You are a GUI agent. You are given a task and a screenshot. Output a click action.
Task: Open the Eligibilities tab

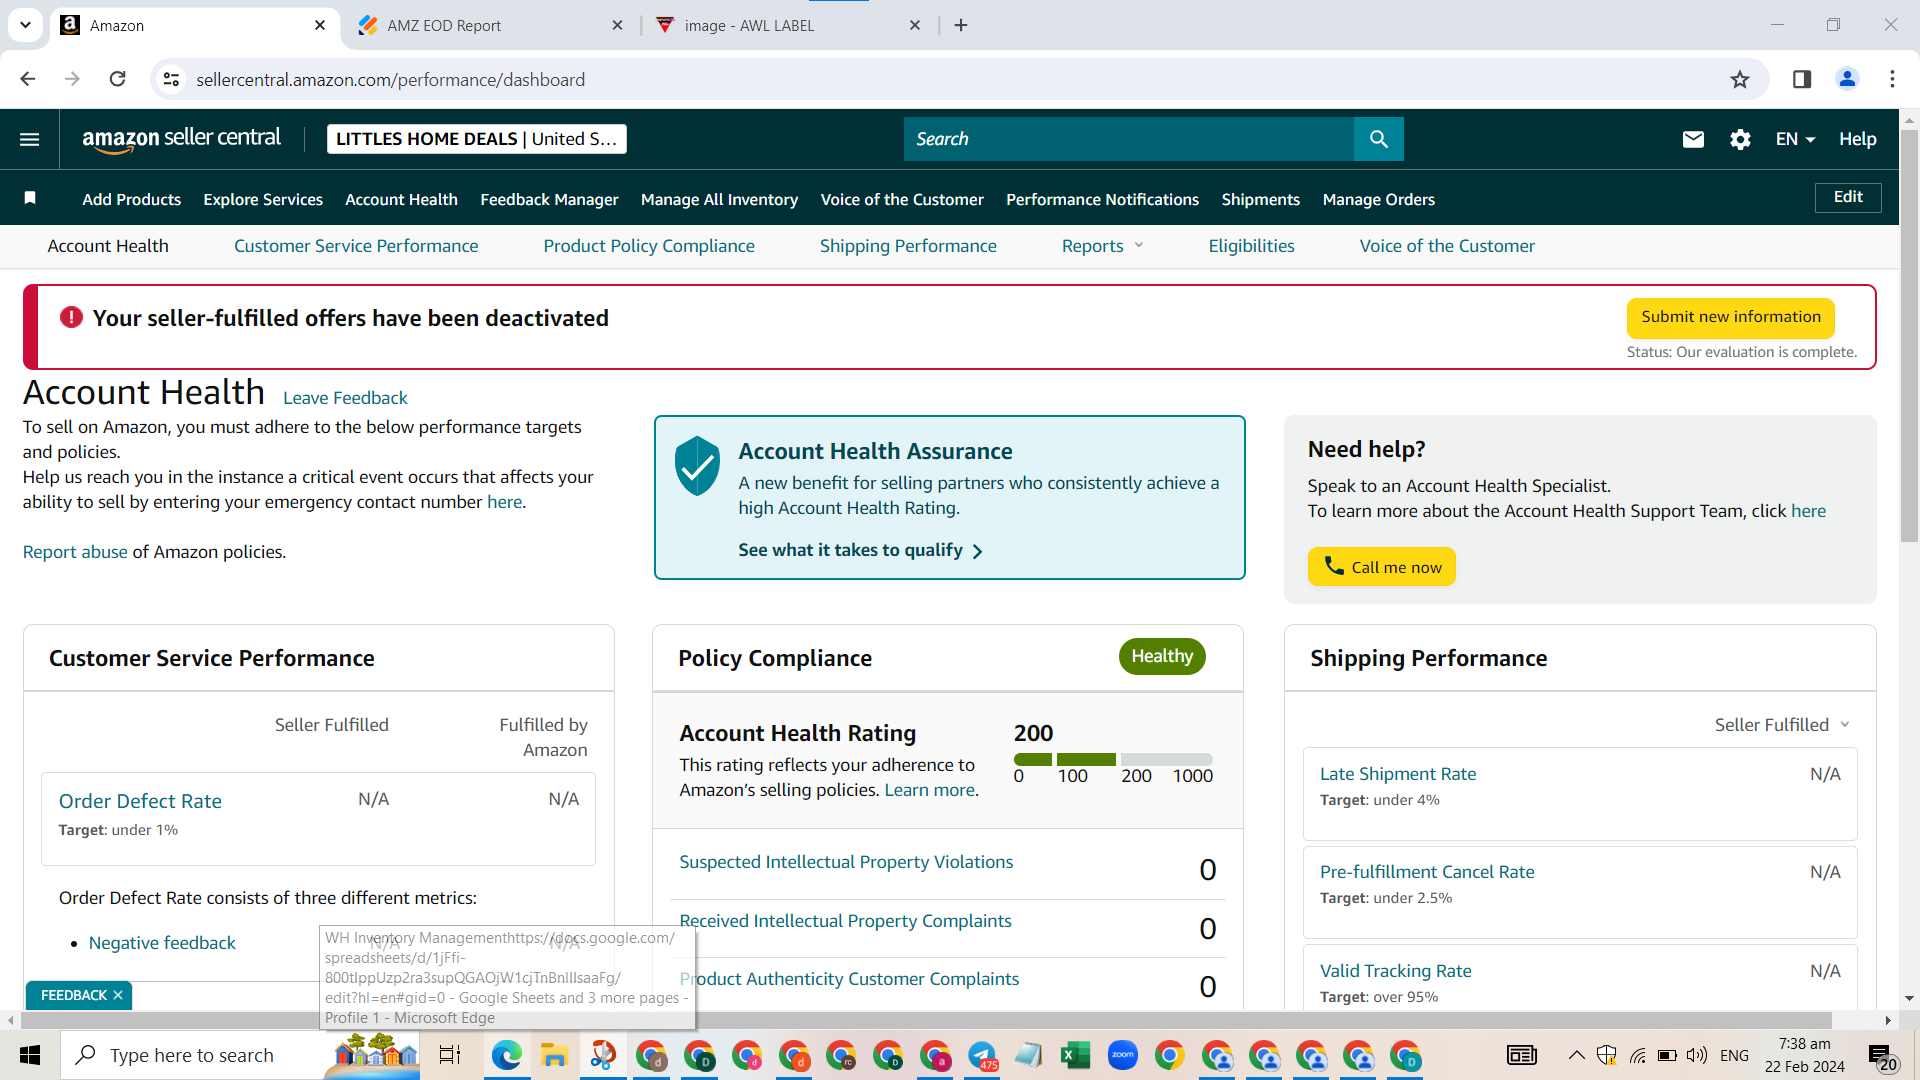point(1251,246)
